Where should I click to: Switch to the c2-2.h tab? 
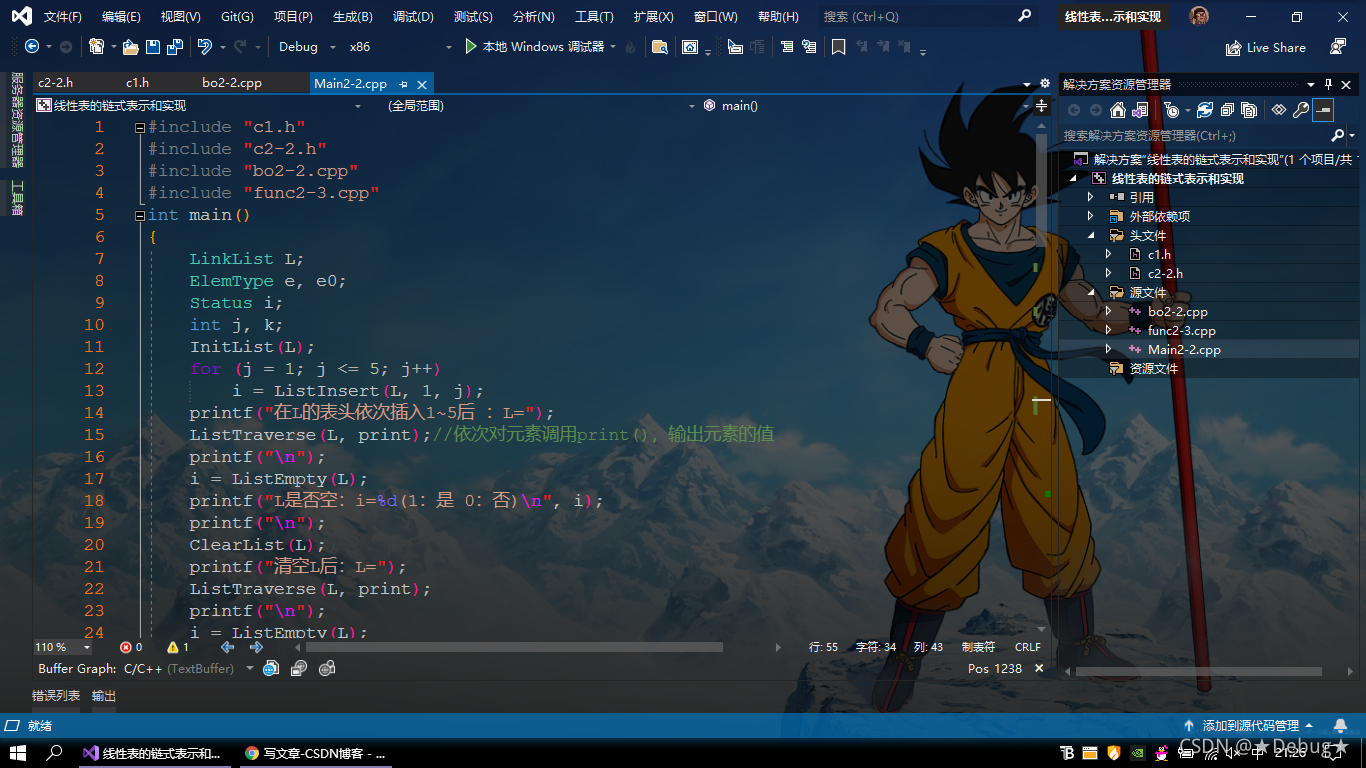[55, 84]
